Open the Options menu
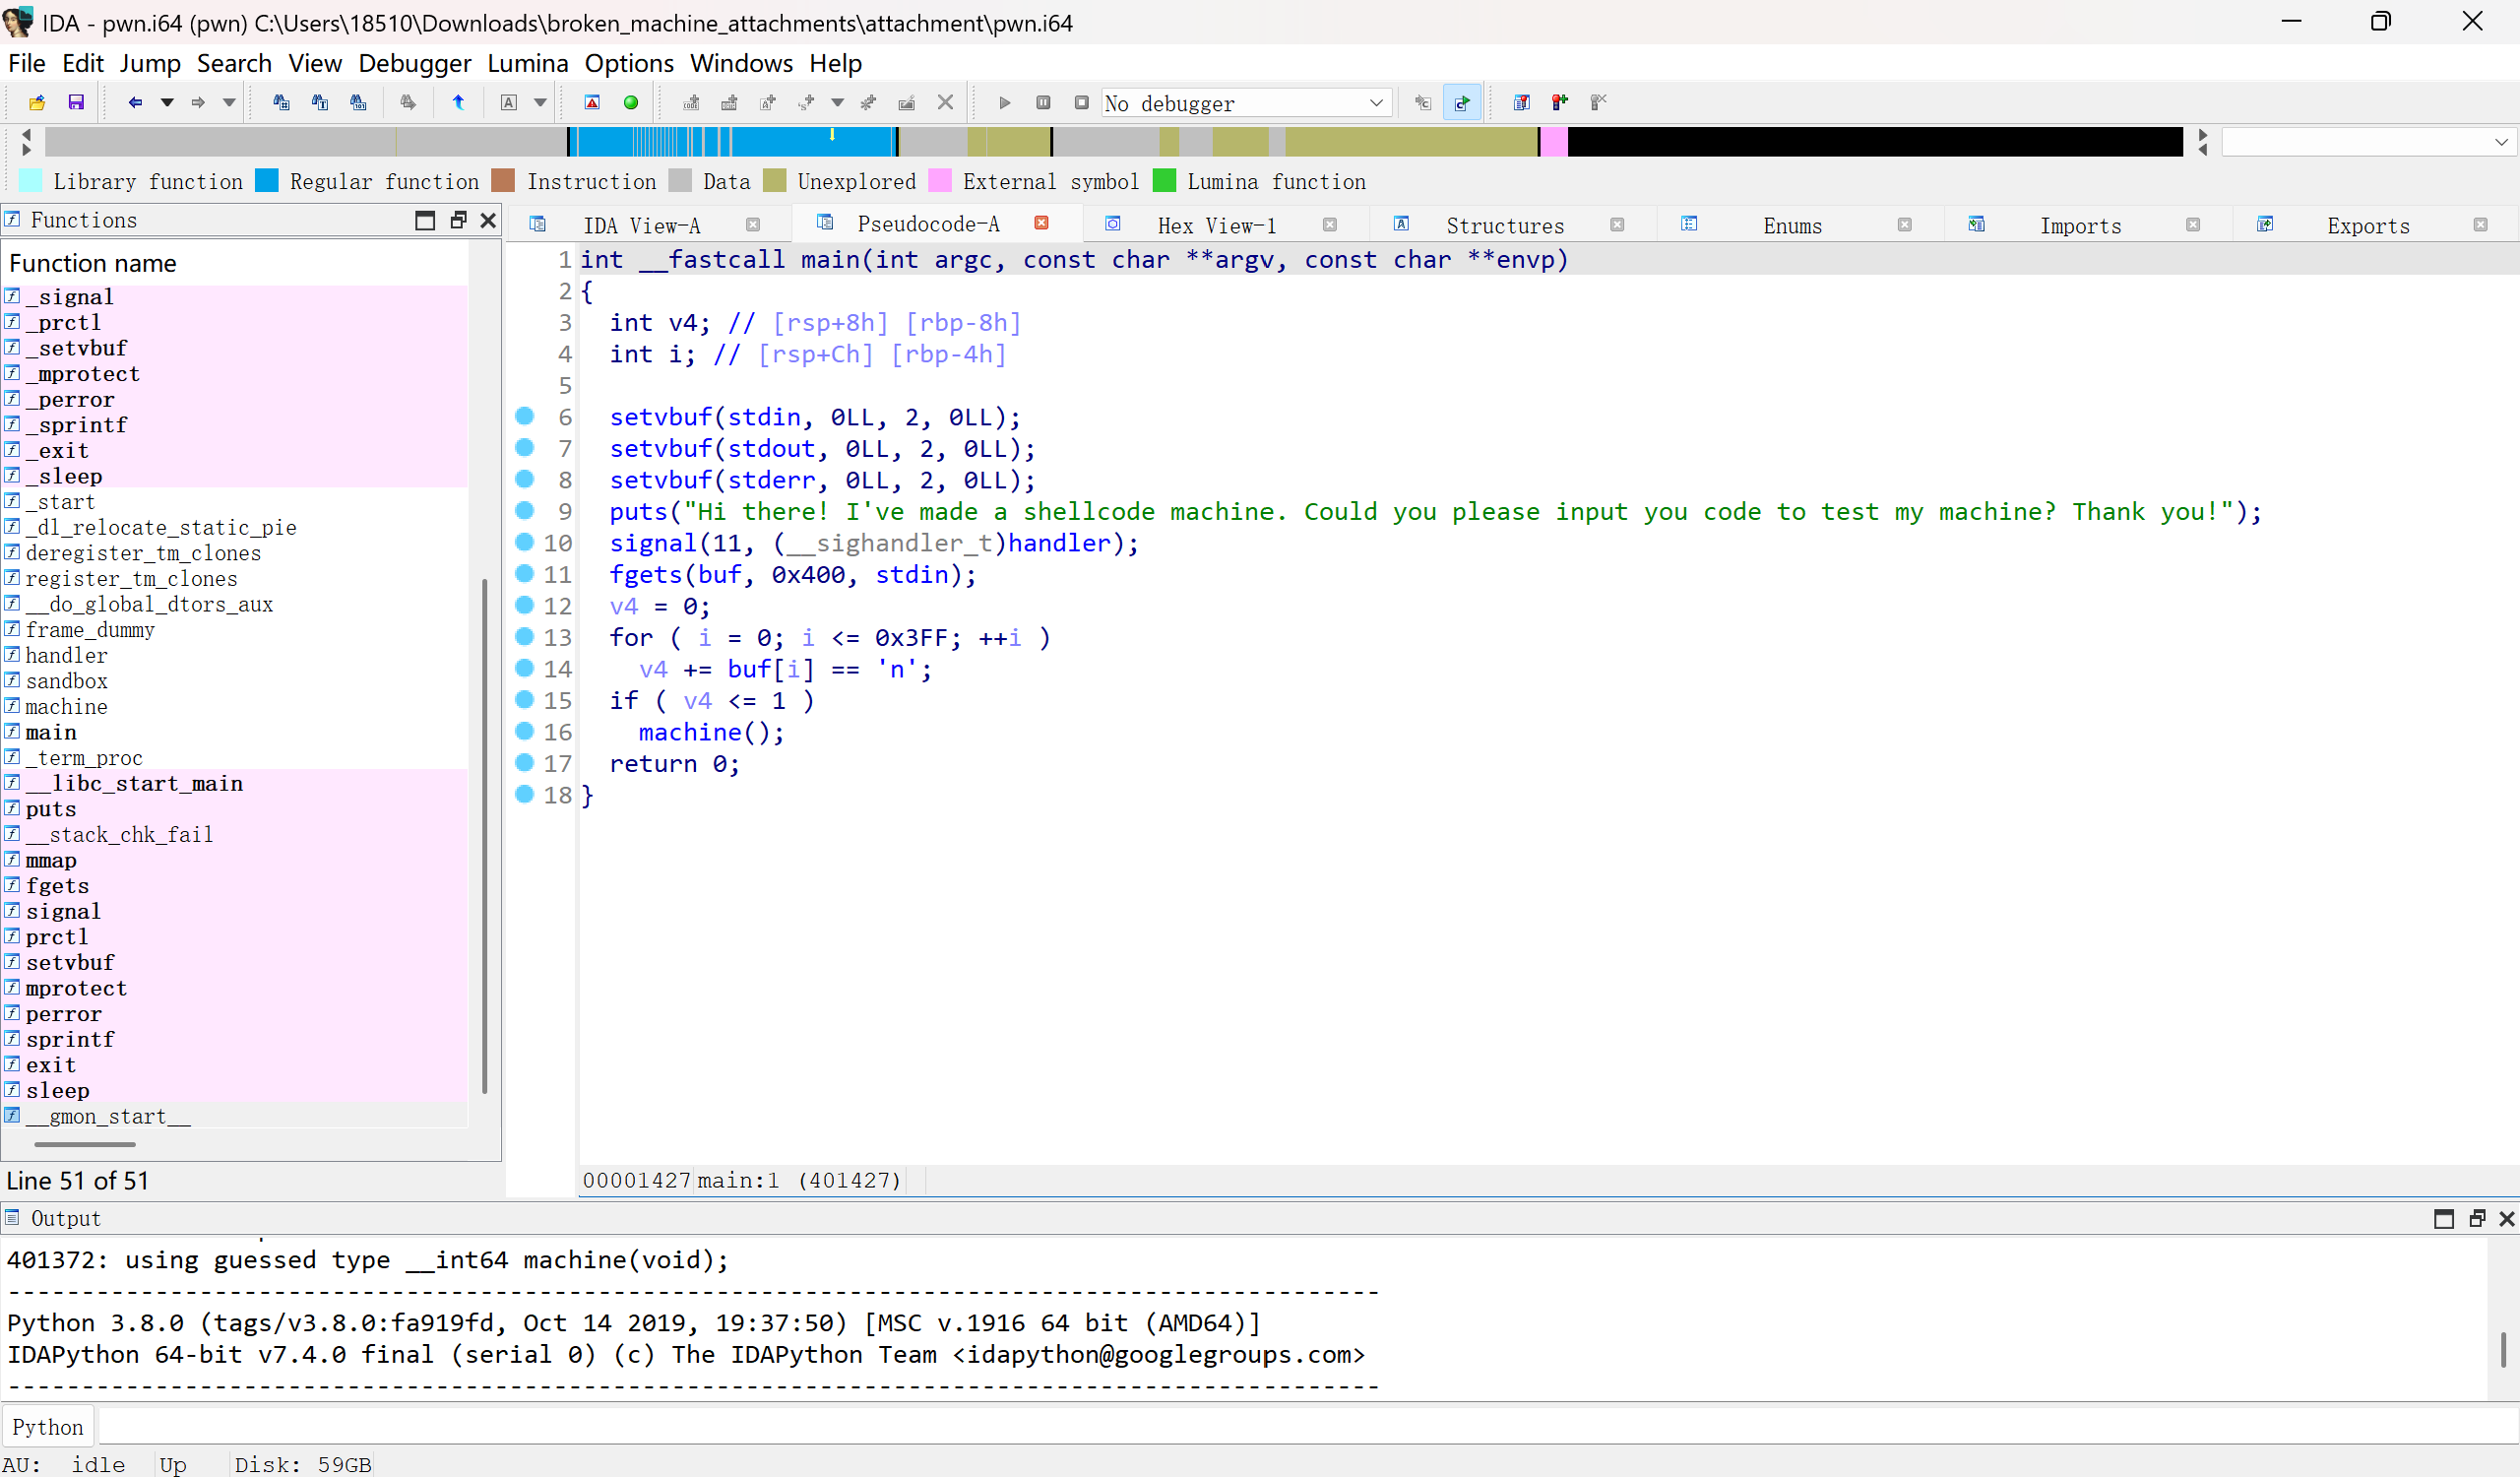This screenshot has height=1477, width=2520. (x=629, y=64)
